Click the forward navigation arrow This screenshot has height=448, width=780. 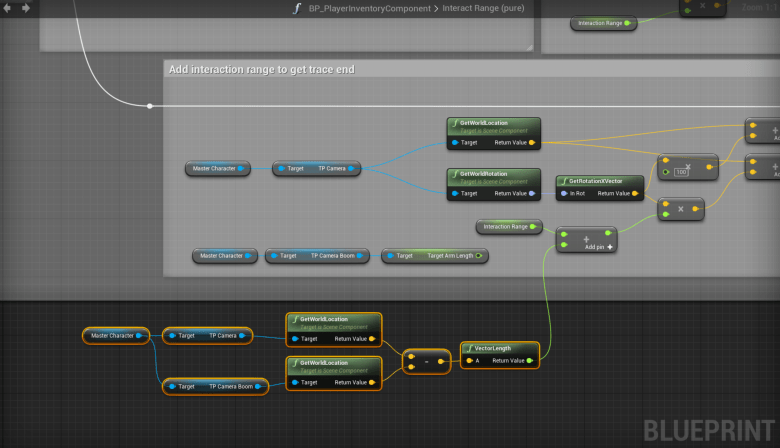tap(26, 7)
